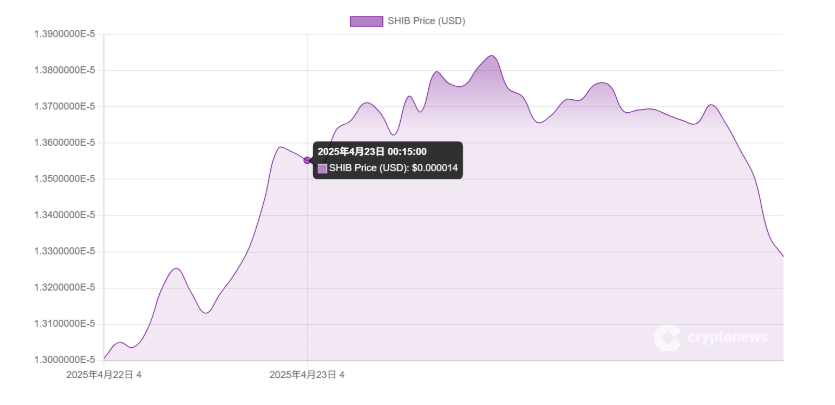Click the 1.3500000E-5 y-axis label
The image size is (835, 405).
tap(65, 179)
